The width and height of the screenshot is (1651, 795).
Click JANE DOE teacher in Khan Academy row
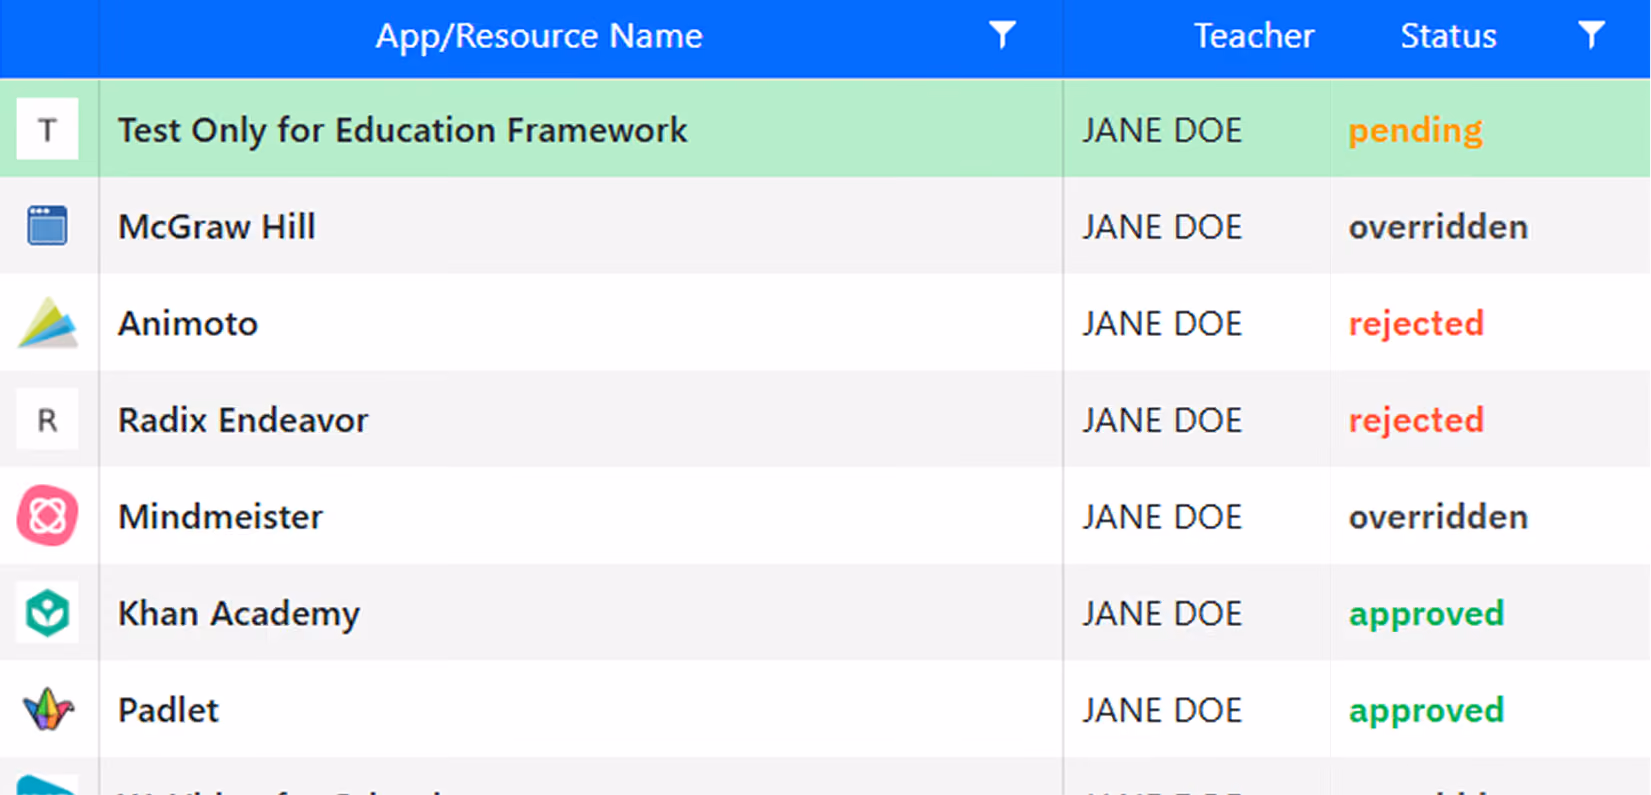tap(1162, 614)
